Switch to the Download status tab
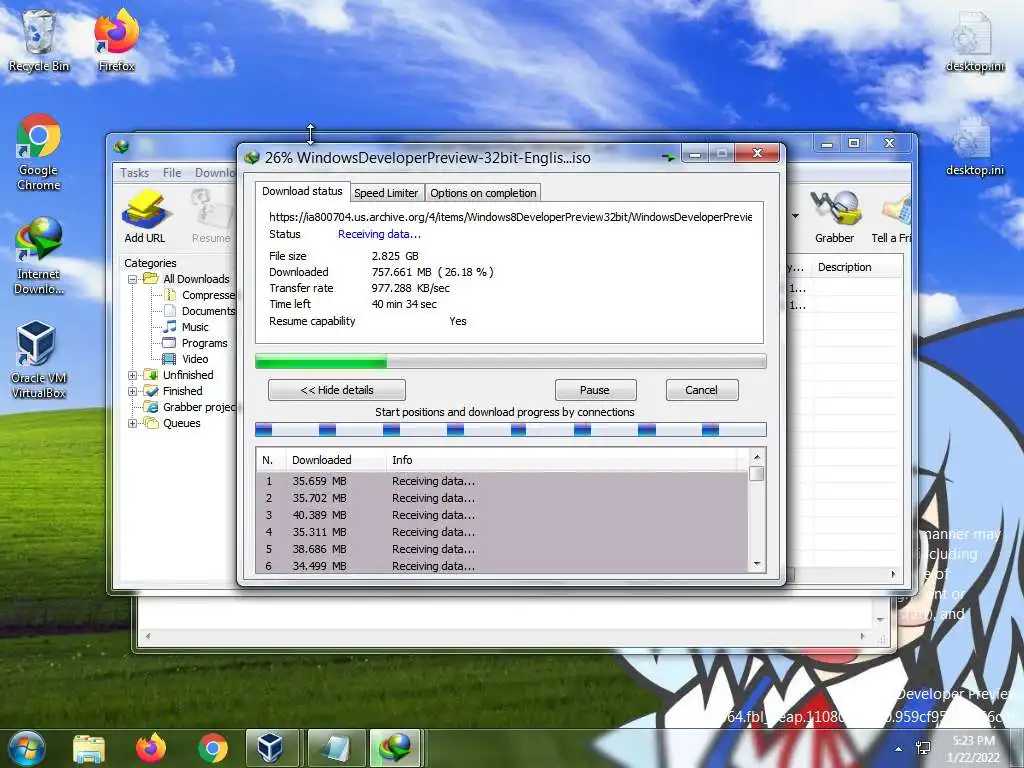This screenshot has height=768, width=1024. [x=302, y=191]
